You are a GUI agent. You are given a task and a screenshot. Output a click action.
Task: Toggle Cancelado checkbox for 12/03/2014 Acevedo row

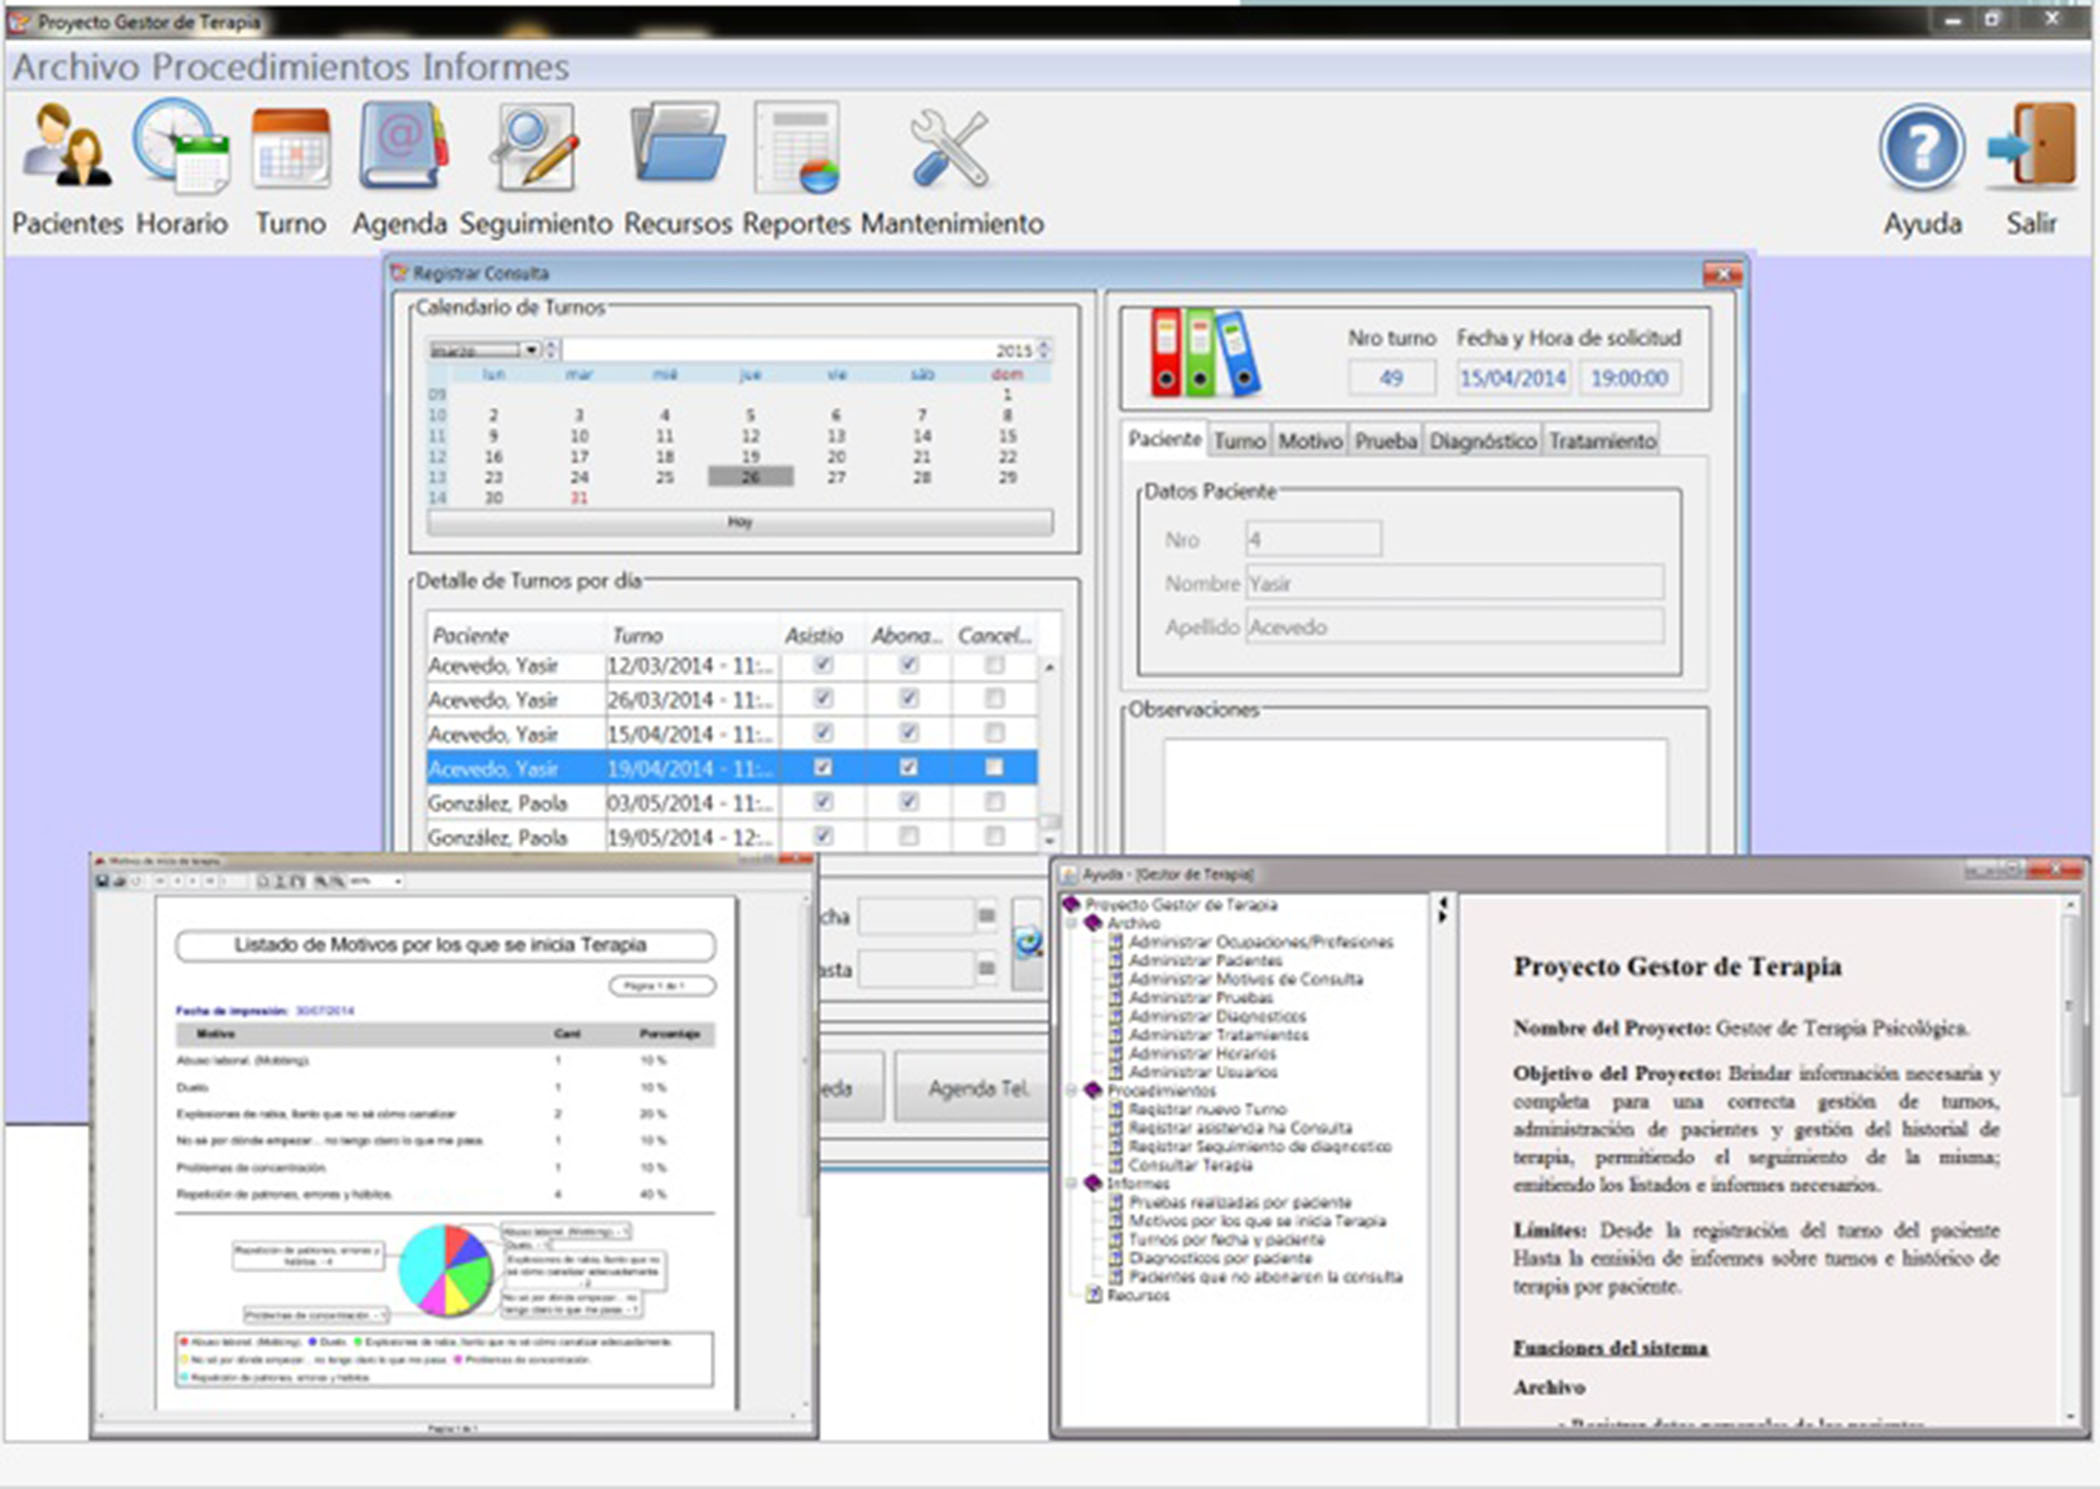[x=994, y=665]
